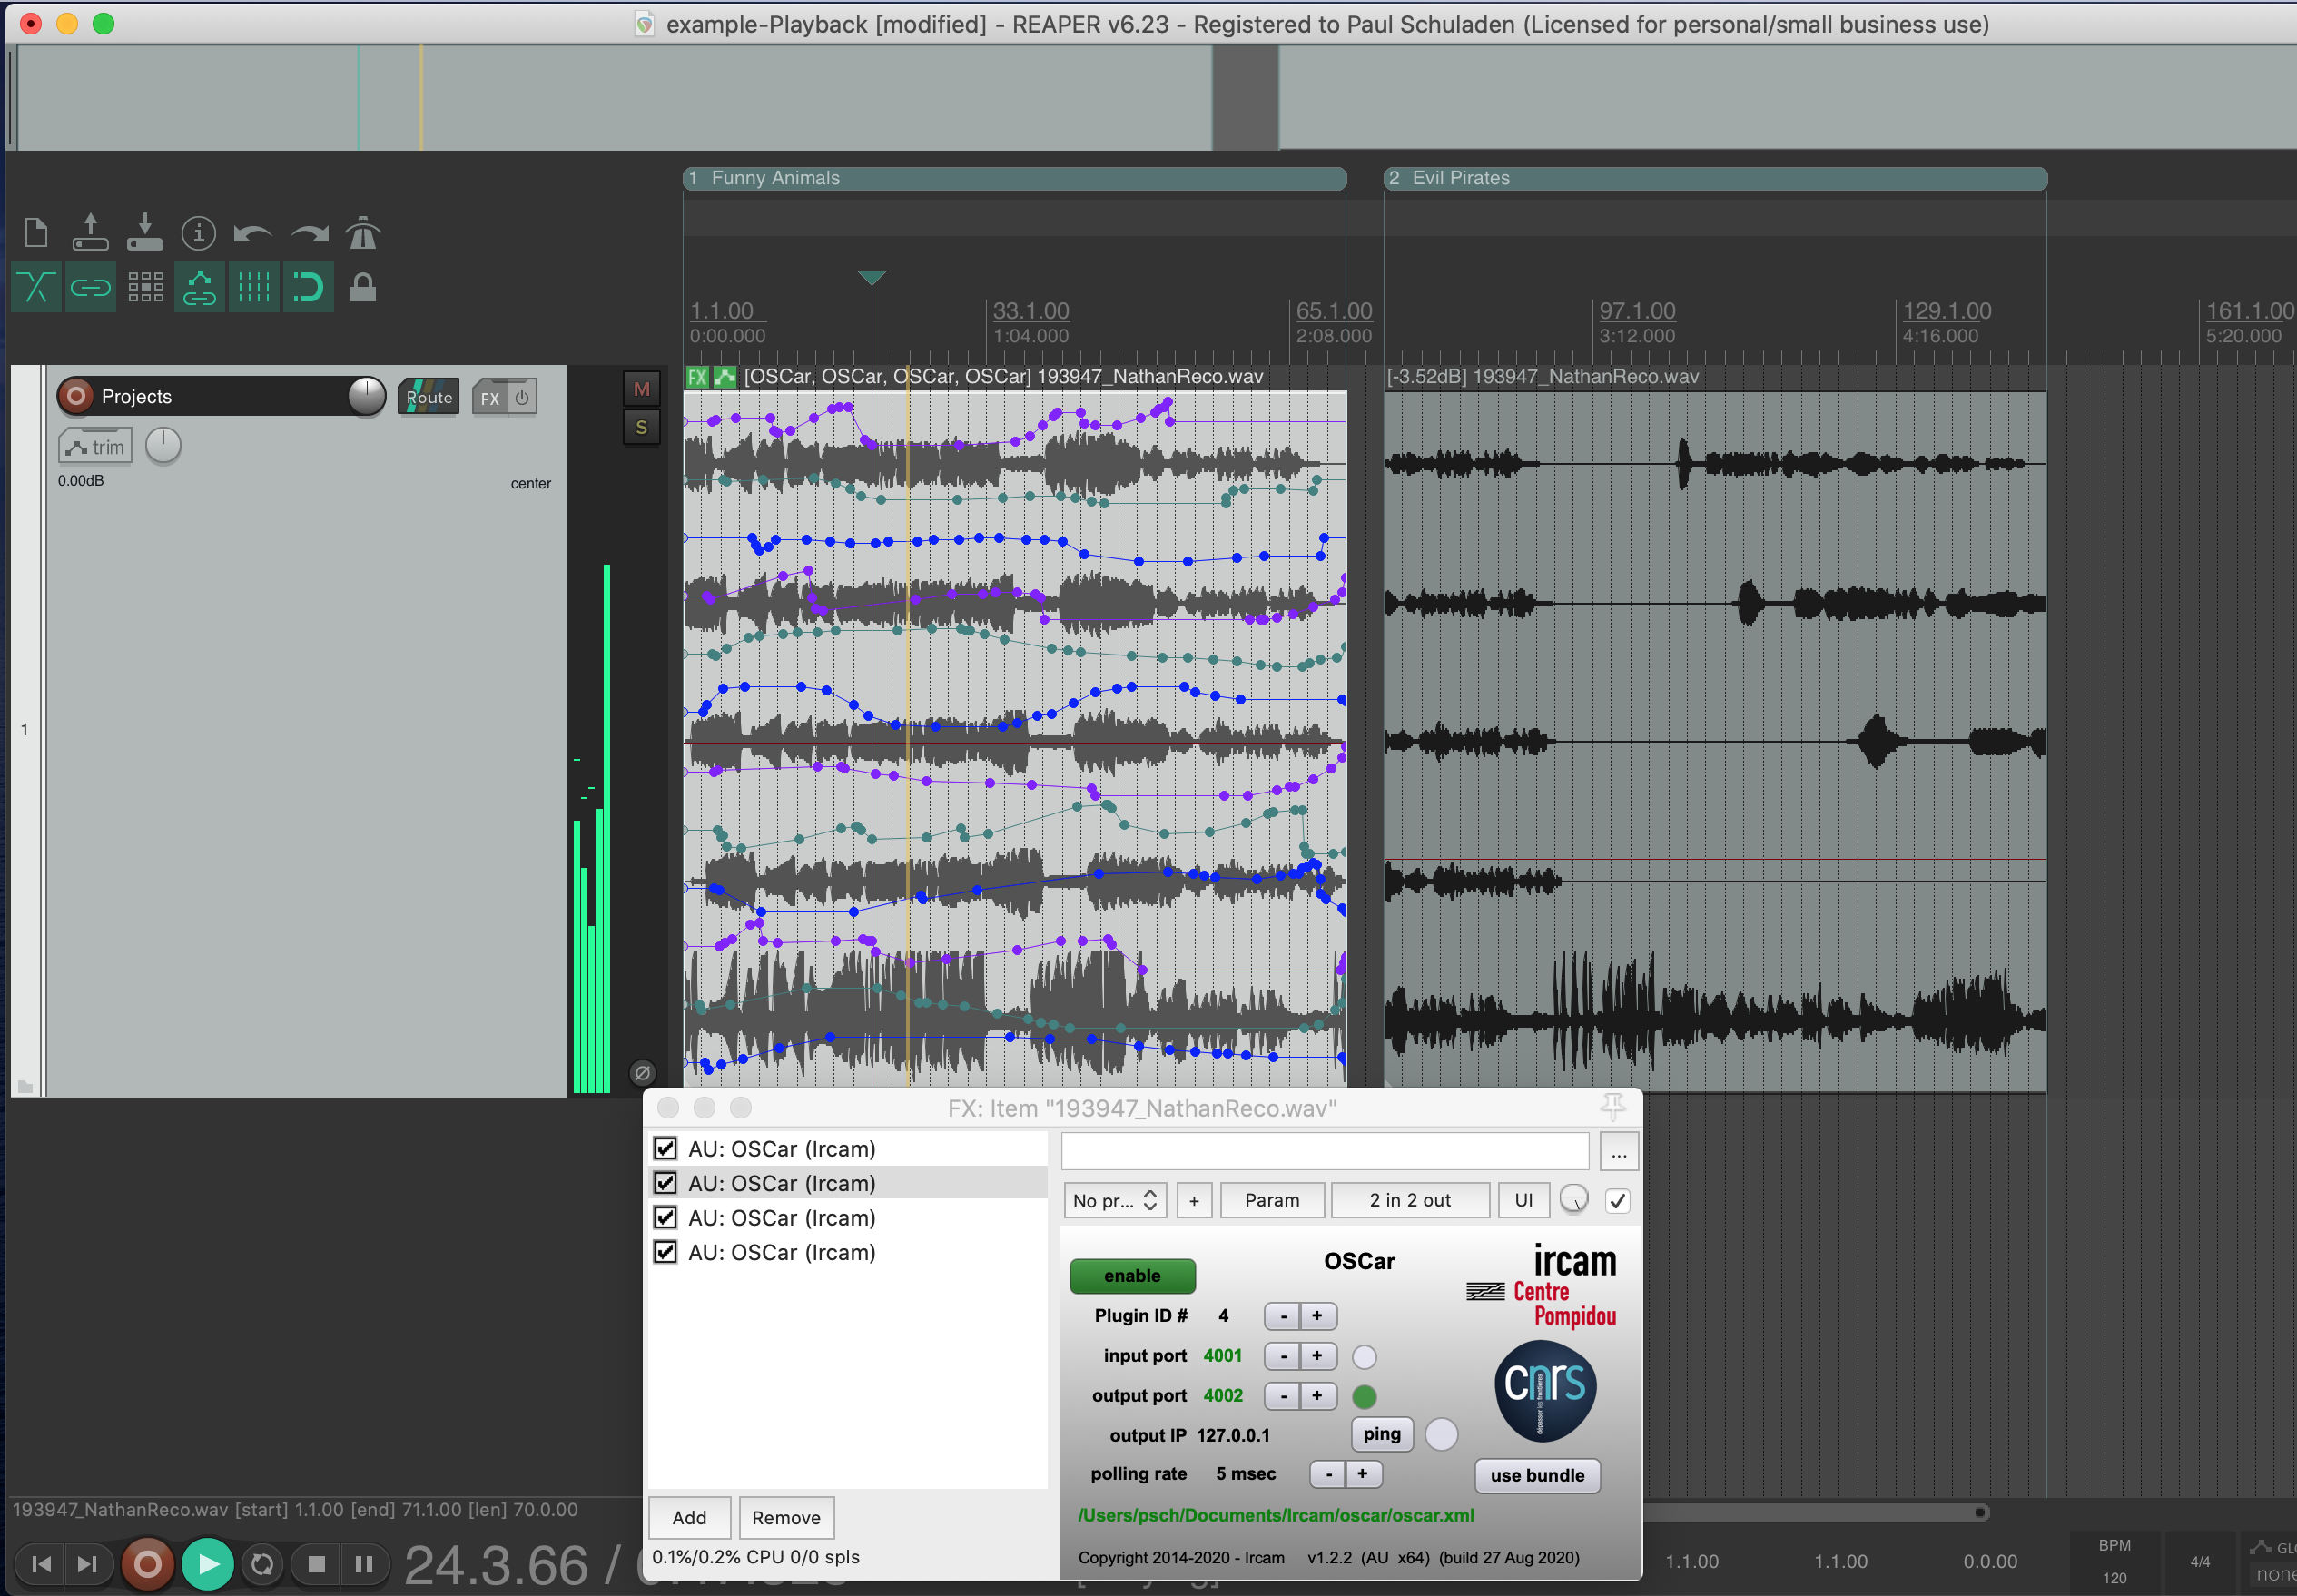Arm record on the Projects track
Image resolution: width=2297 pixels, height=1596 pixels.
pos(75,396)
